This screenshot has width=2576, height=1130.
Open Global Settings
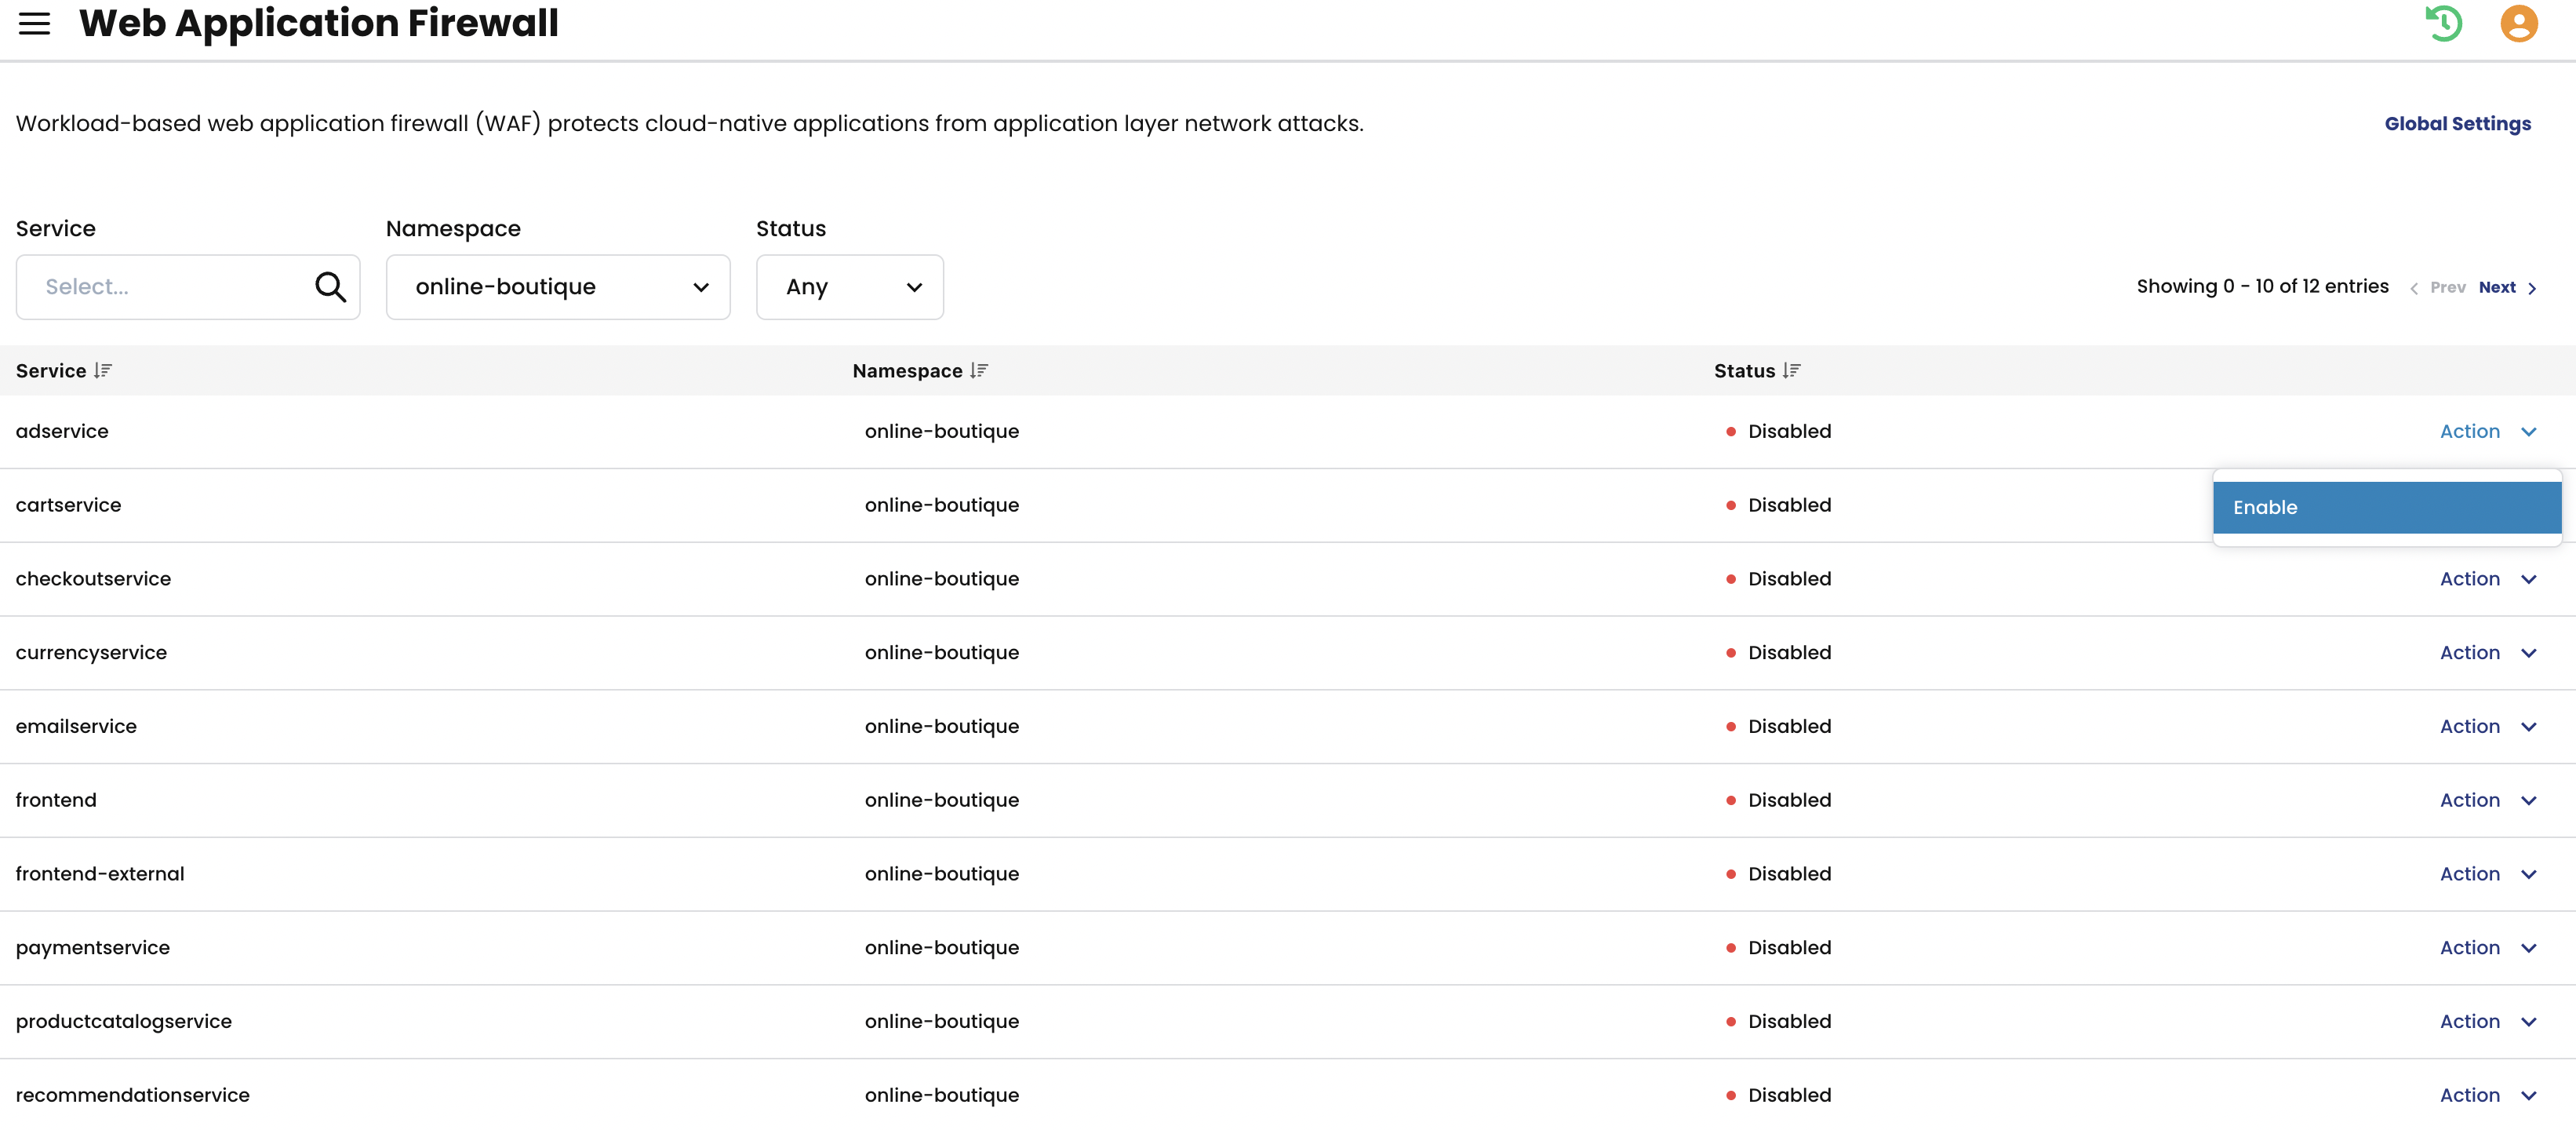coord(2458,123)
